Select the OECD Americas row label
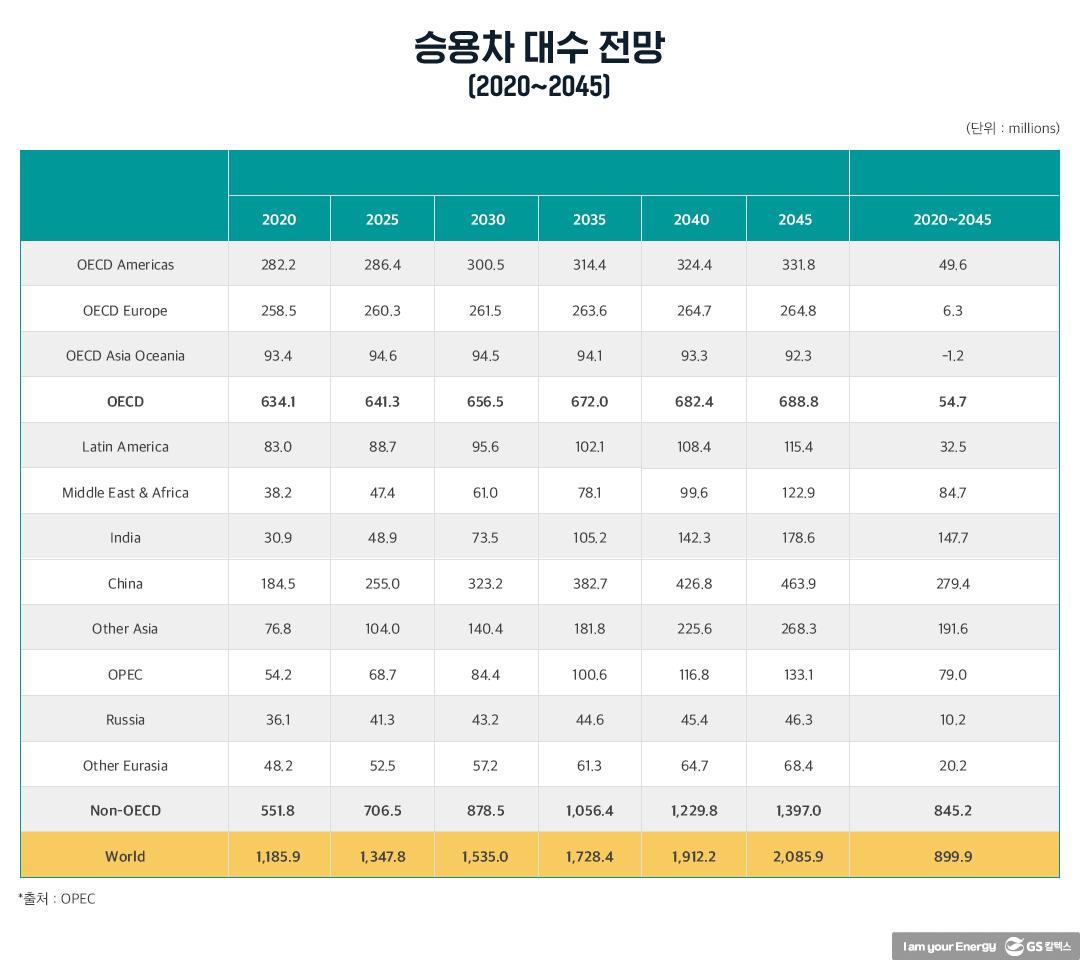1080x960 pixels. coord(125,264)
